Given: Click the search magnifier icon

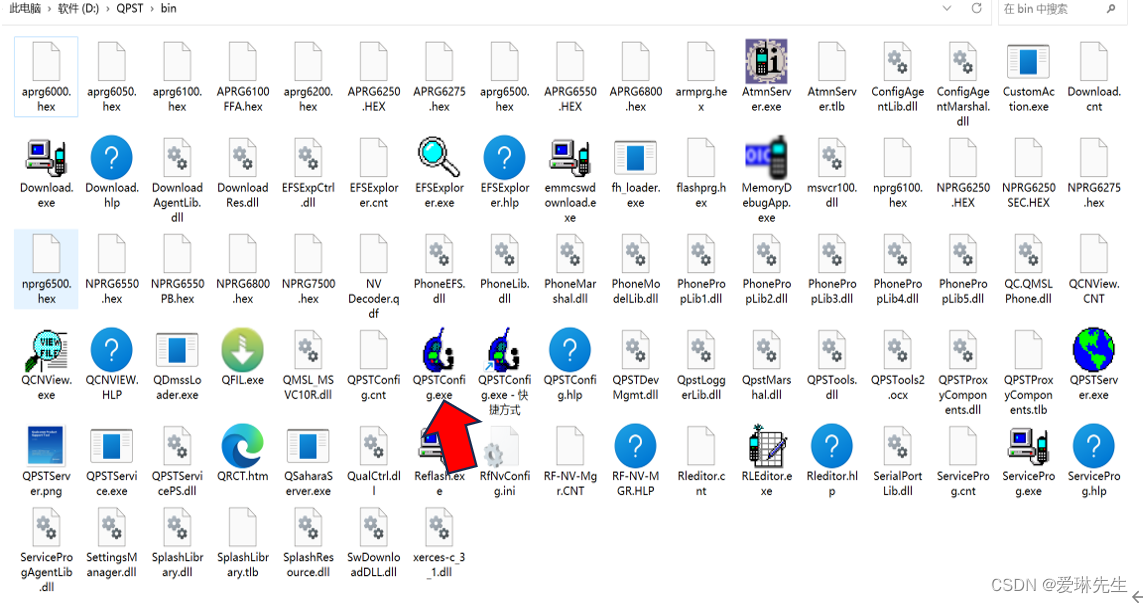Looking at the screenshot, I should click(1111, 9).
